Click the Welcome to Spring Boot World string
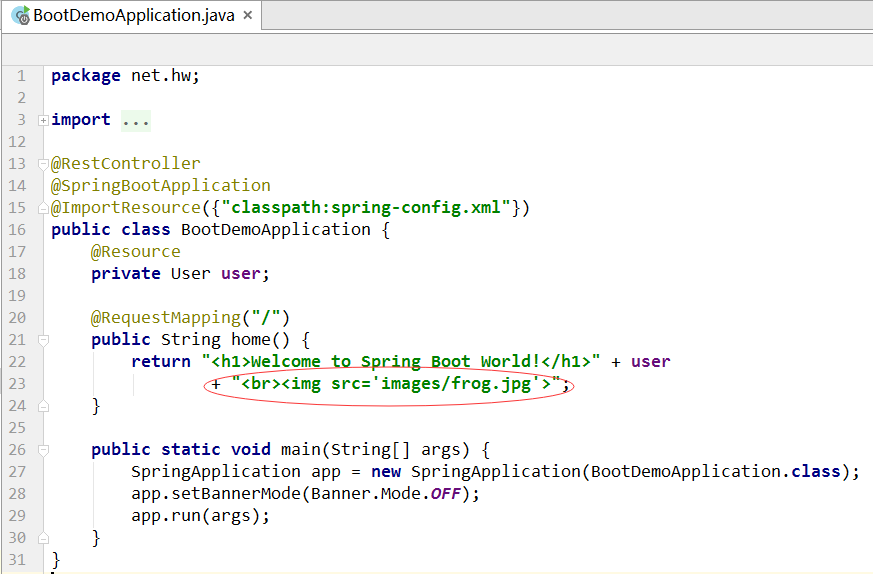The width and height of the screenshot is (873, 574). click(x=401, y=361)
